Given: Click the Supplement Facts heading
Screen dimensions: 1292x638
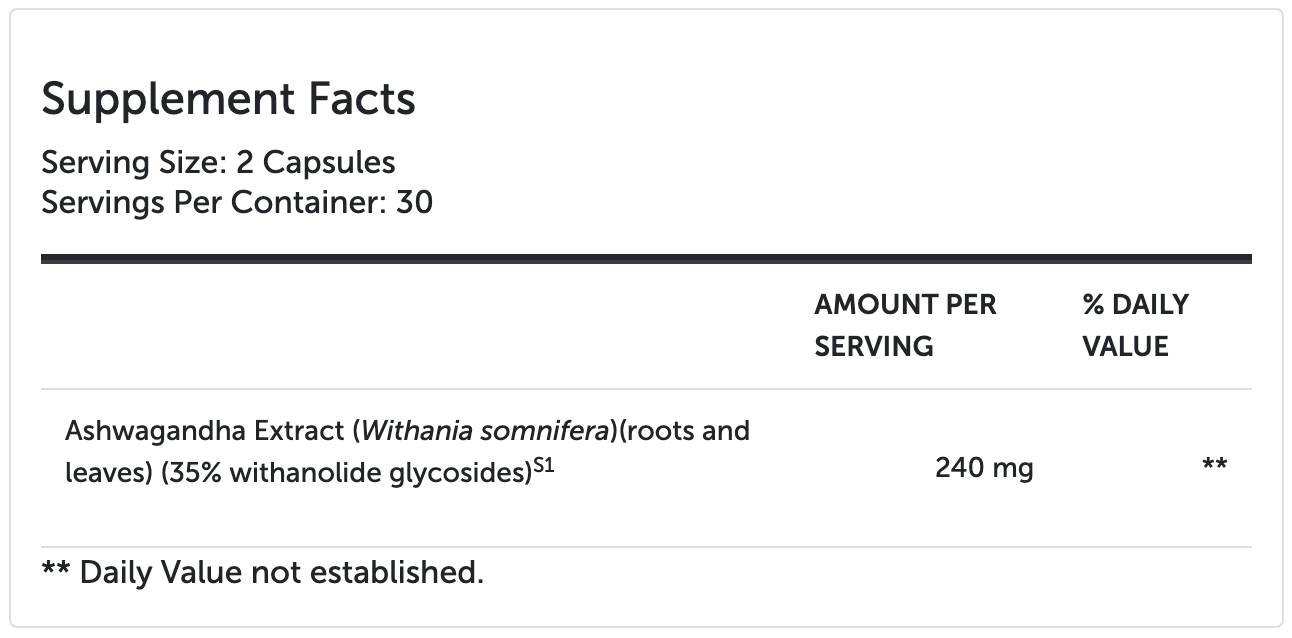Looking at the screenshot, I should [228, 99].
